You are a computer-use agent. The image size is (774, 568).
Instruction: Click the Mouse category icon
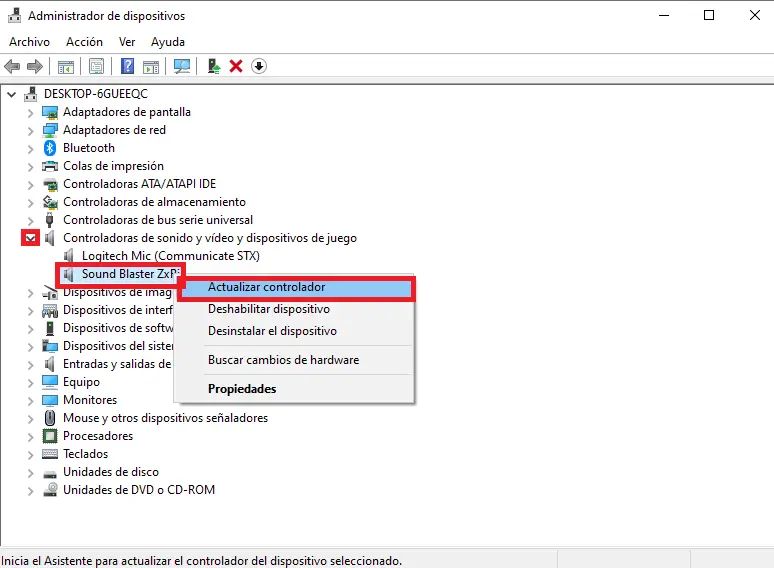point(50,418)
